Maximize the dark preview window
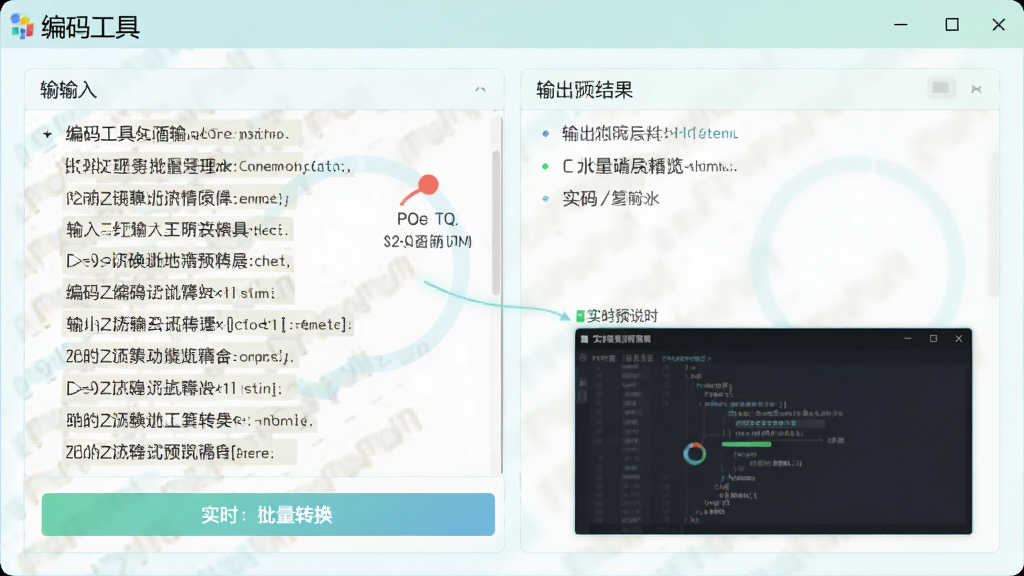This screenshot has width=1024, height=576. pos(933,338)
